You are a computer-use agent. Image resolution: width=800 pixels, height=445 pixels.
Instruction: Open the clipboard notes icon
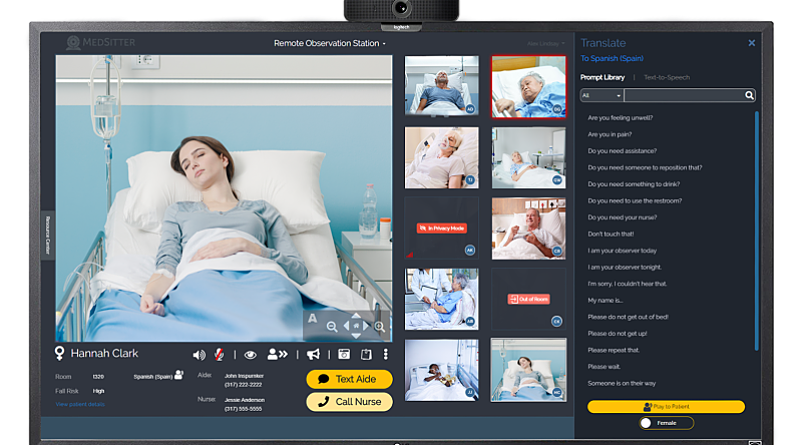pos(366,354)
